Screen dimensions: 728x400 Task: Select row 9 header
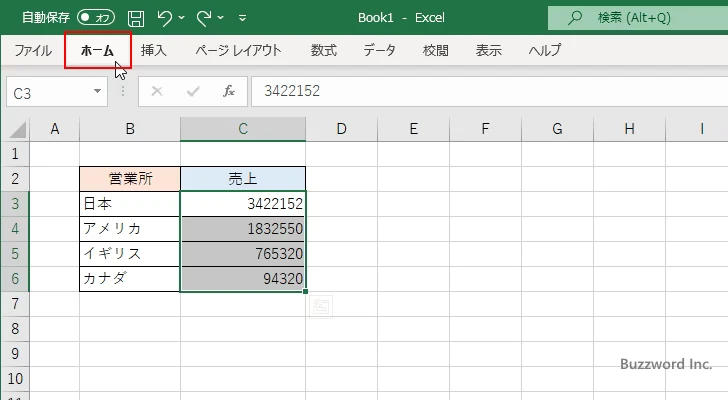(15, 354)
